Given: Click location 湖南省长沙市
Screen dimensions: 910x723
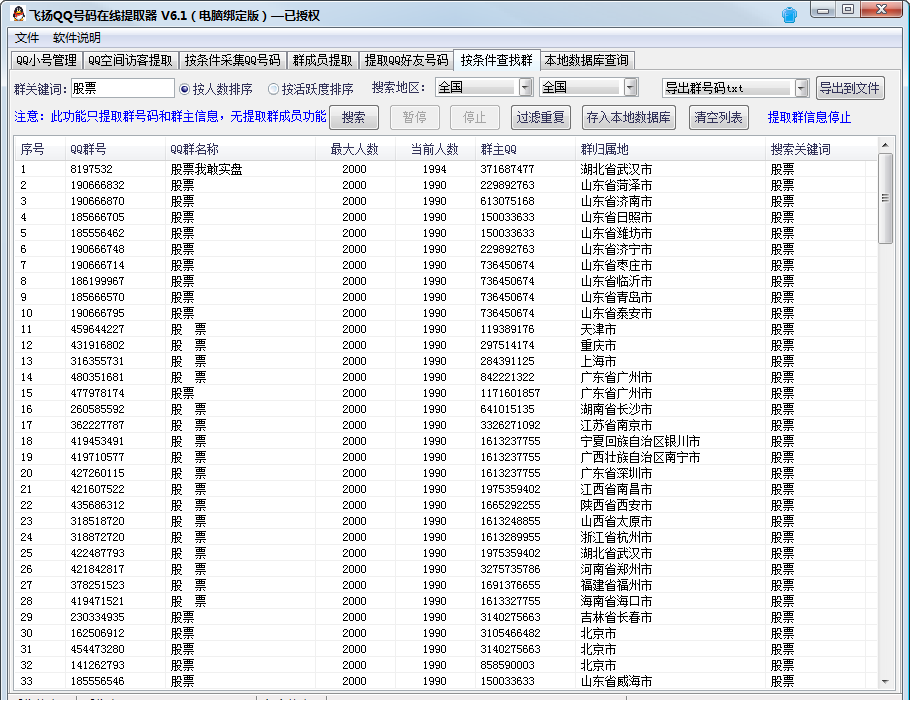Looking at the screenshot, I should [616, 410].
